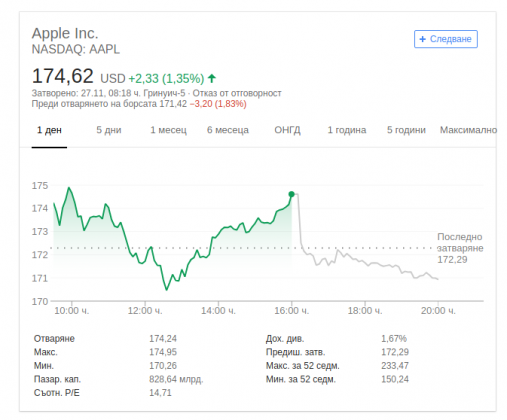Click the 174,62 stock price
Viewport: 507px width, 420px height.
[63, 76]
